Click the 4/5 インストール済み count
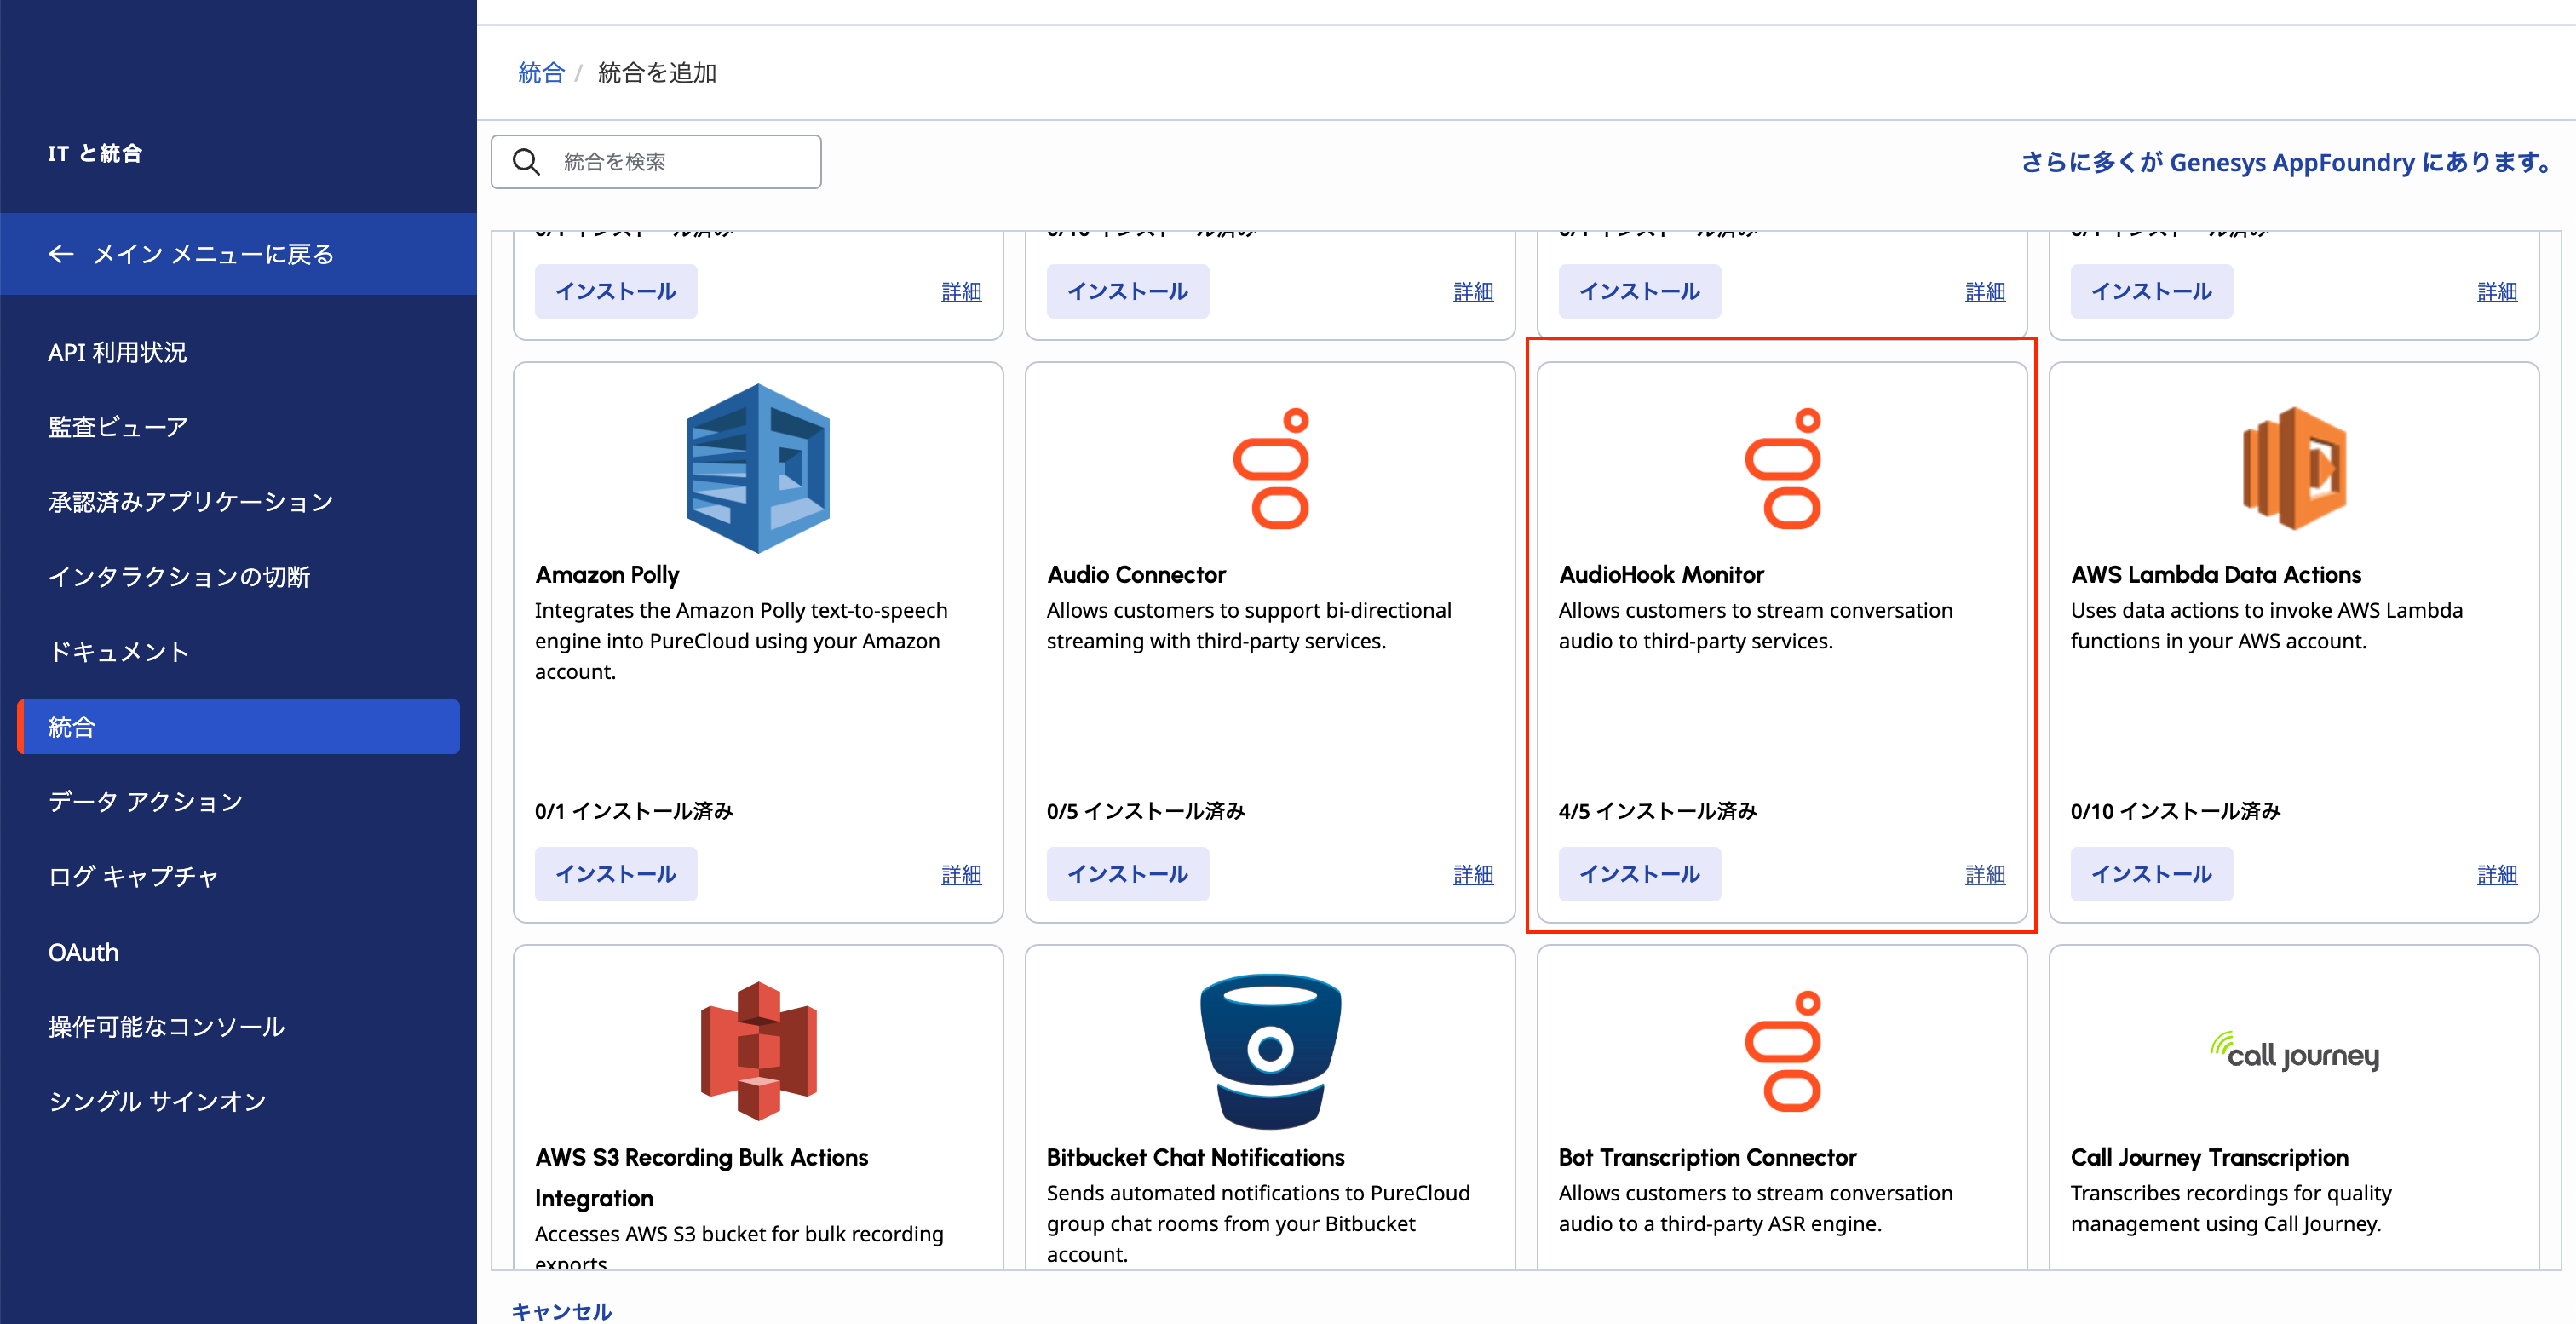 (1658, 811)
